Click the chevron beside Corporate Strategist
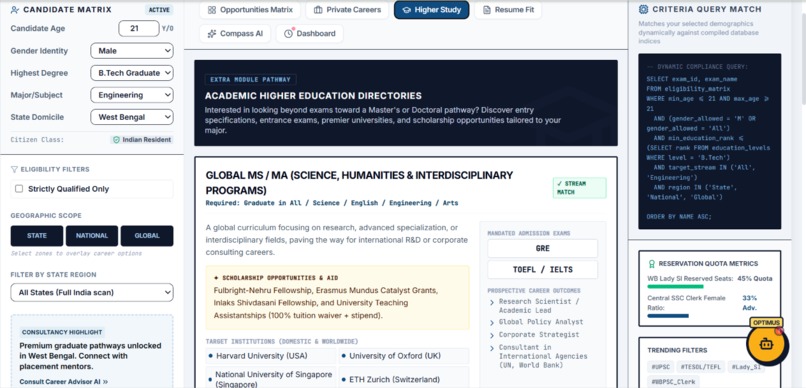 (x=492, y=335)
